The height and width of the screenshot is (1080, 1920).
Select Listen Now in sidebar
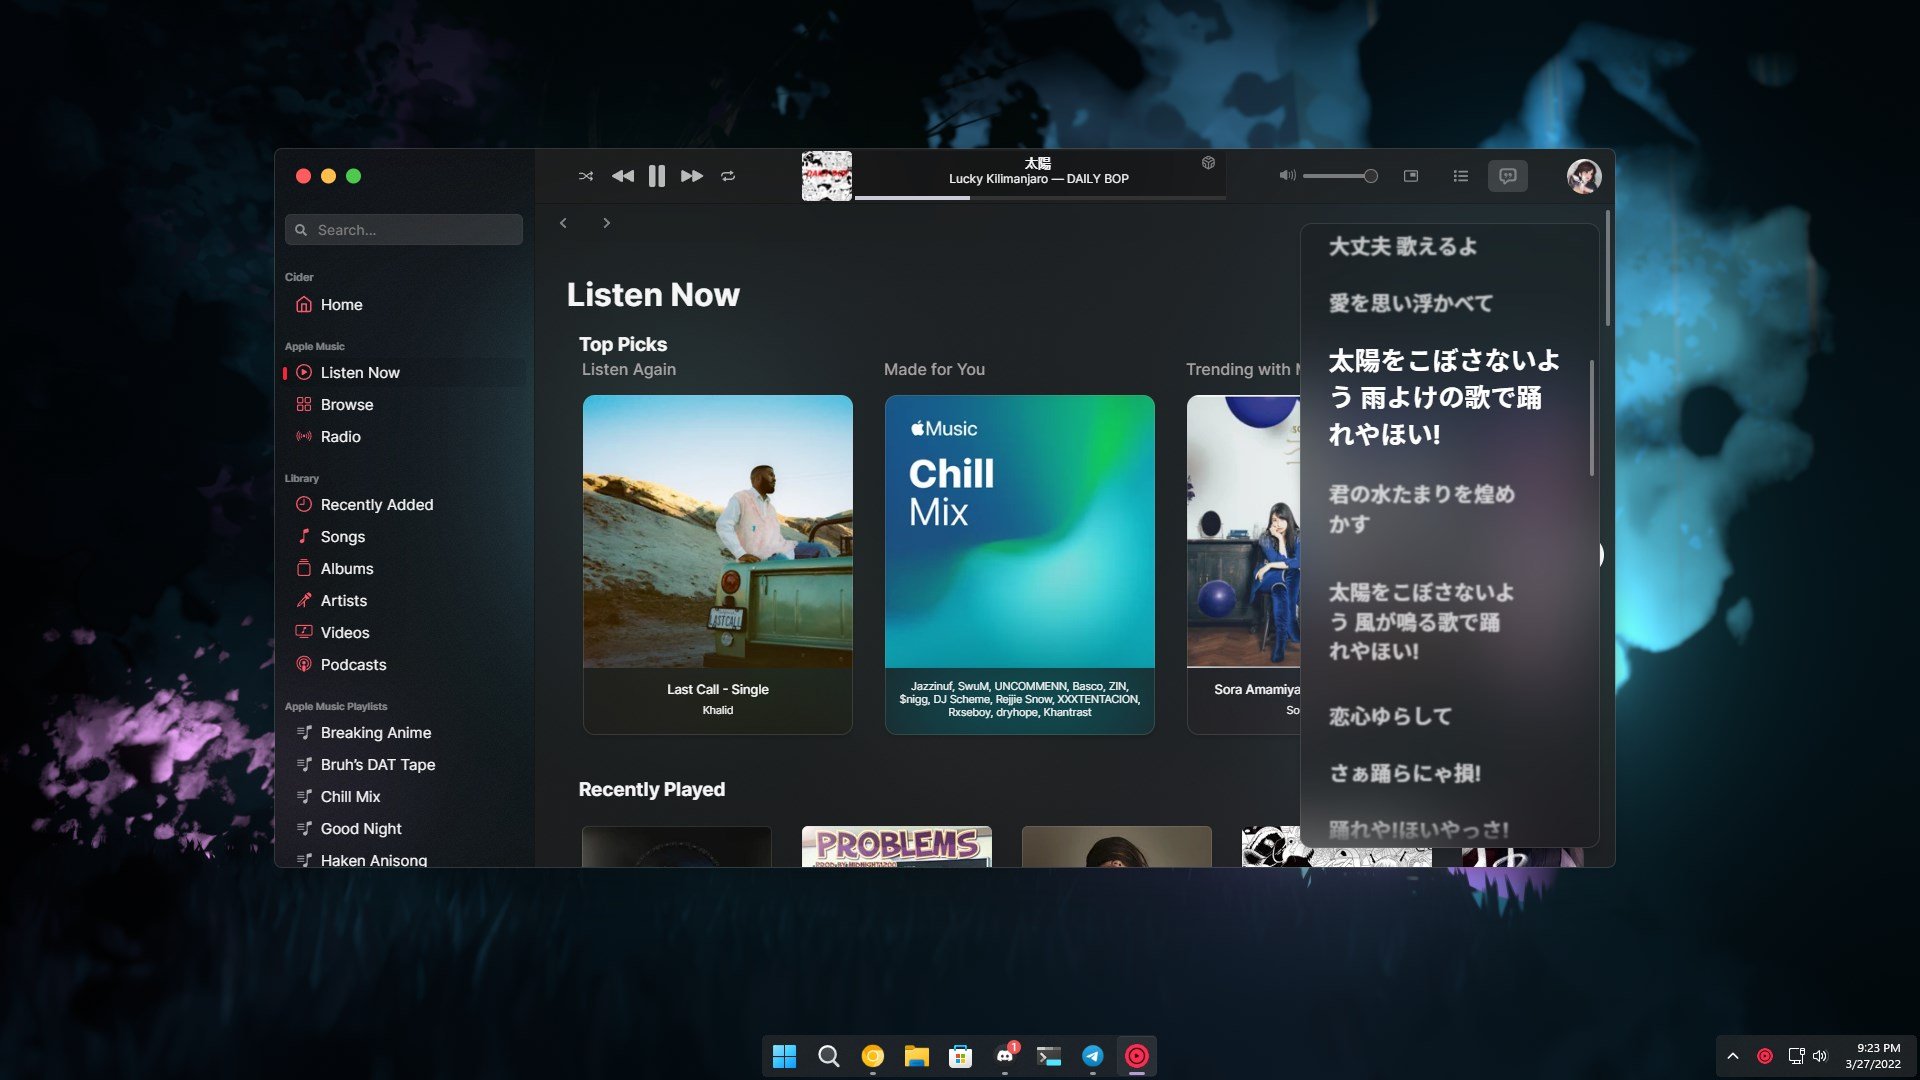coord(359,372)
